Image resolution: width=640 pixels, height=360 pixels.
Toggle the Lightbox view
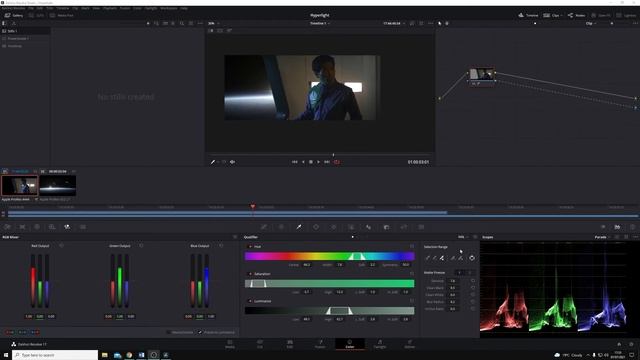coord(627,15)
